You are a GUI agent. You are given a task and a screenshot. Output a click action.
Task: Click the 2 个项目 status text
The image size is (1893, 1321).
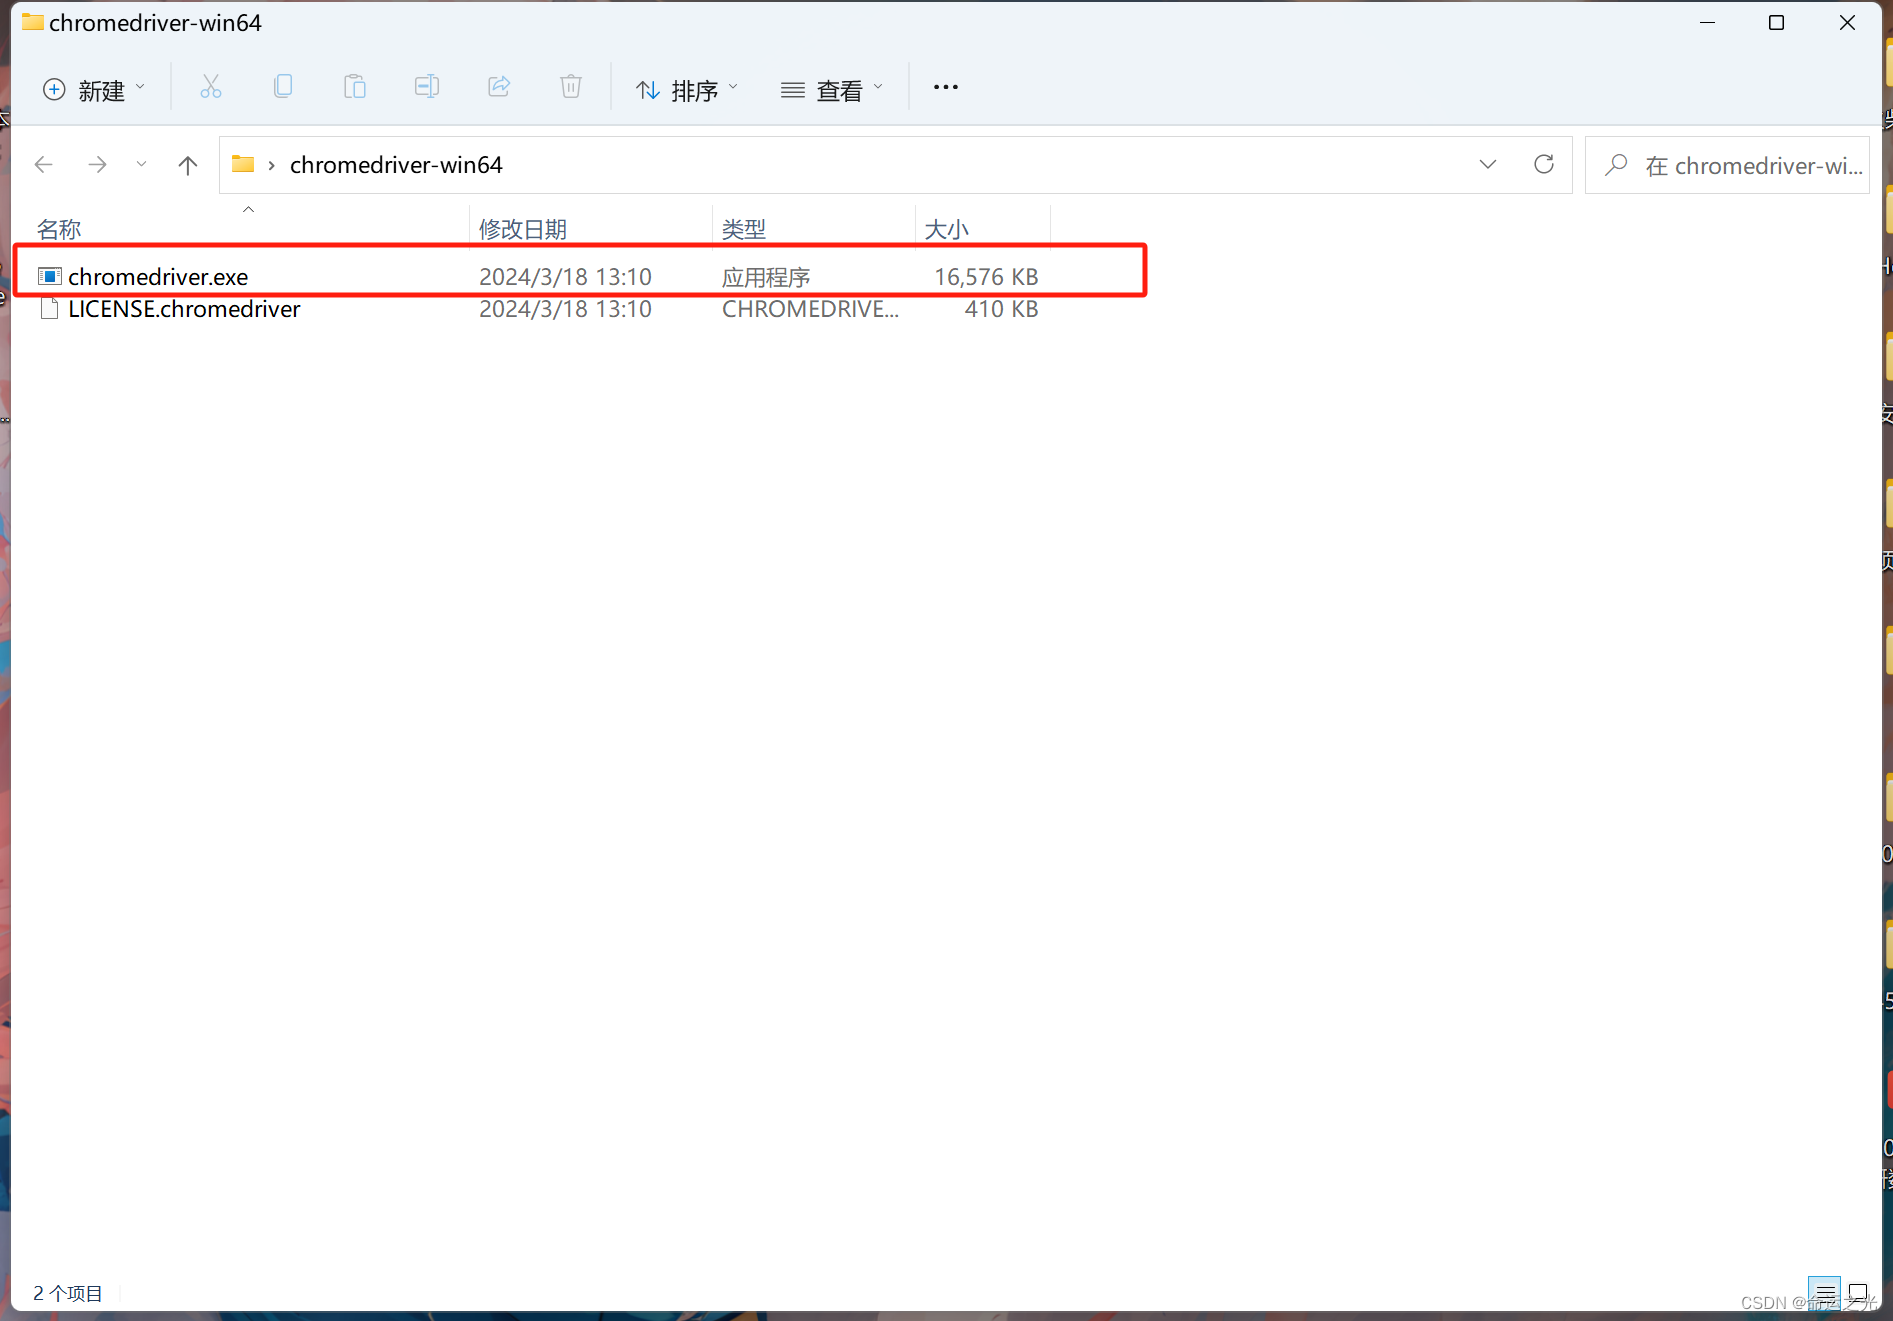(68, 1293)
